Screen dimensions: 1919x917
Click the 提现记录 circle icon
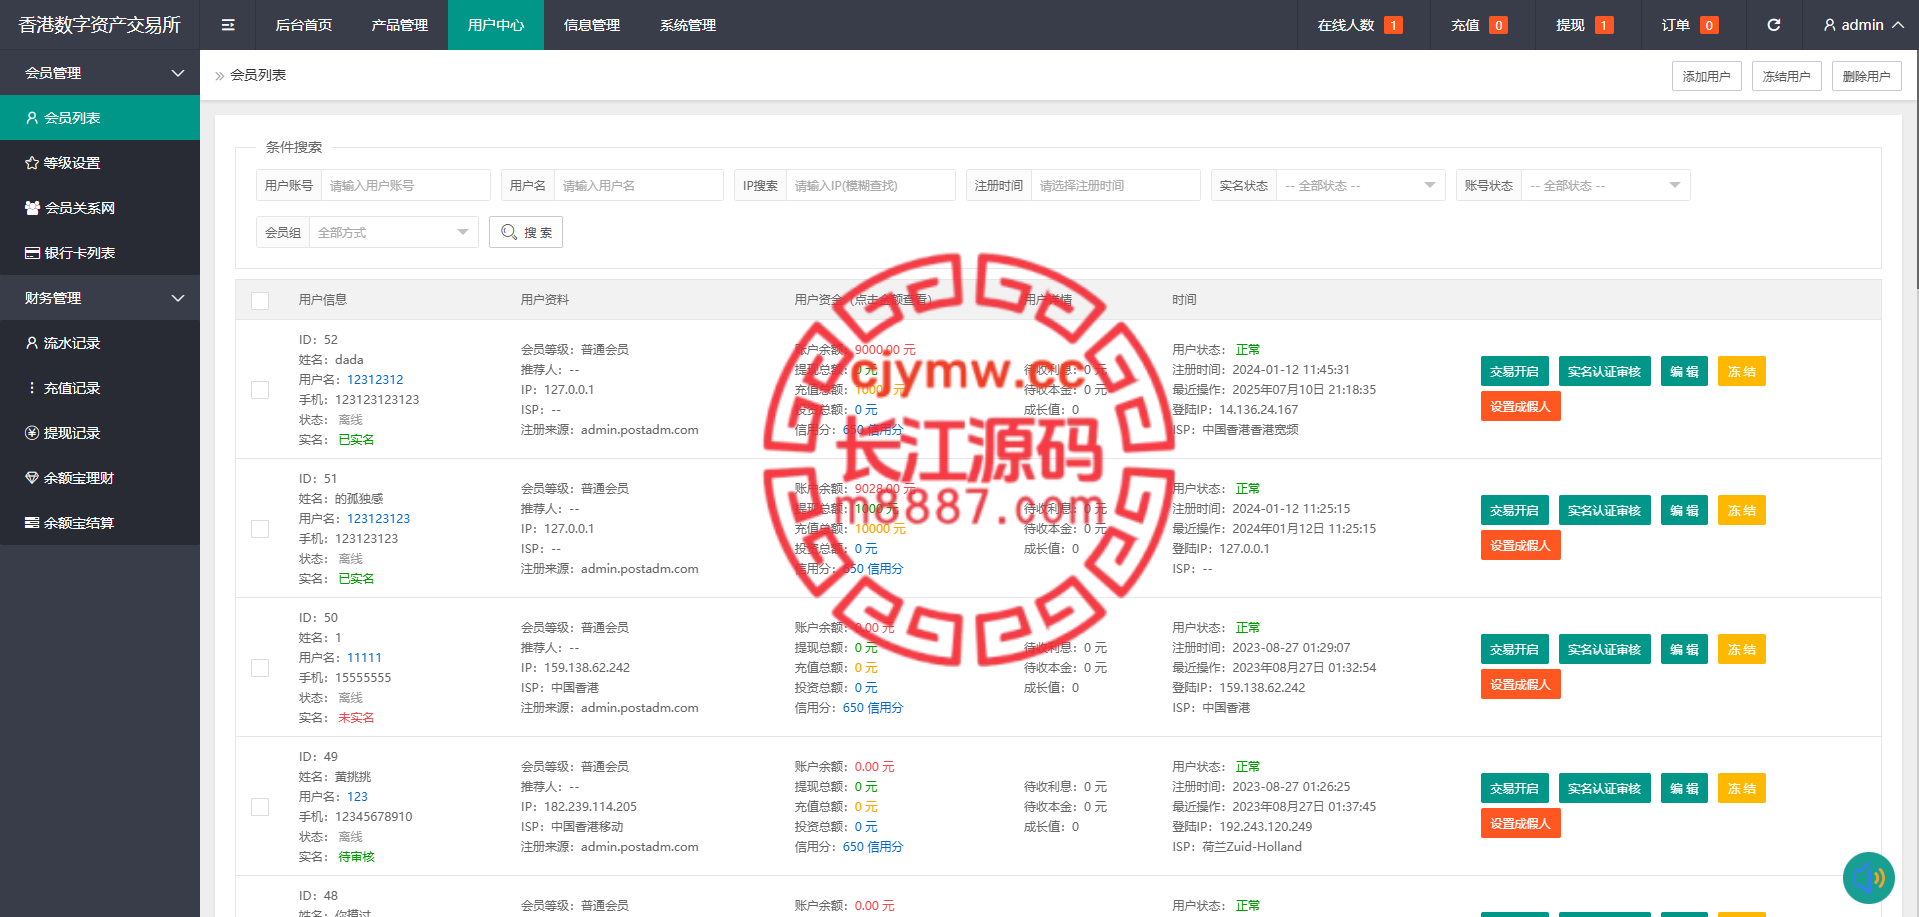click(32, 433)
